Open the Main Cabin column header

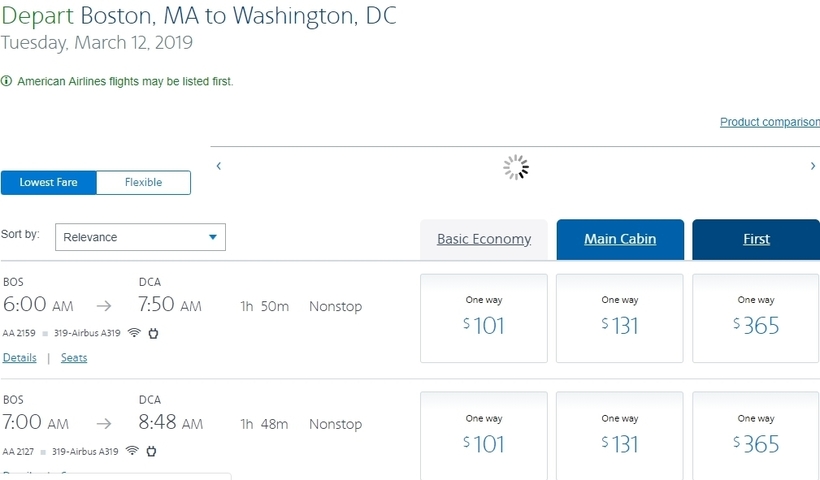pyautogui.click(x=620, y=239)
